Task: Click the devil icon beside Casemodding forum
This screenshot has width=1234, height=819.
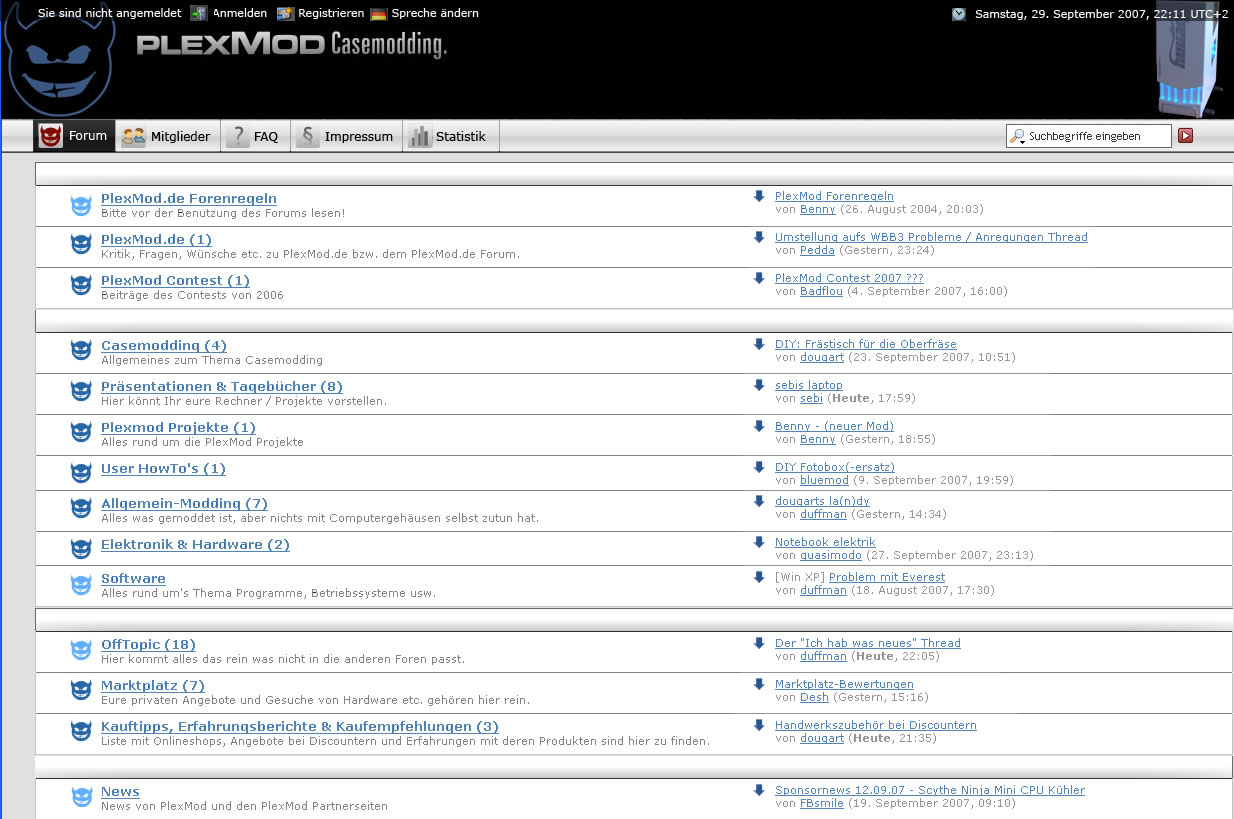Action: [81, 351]
